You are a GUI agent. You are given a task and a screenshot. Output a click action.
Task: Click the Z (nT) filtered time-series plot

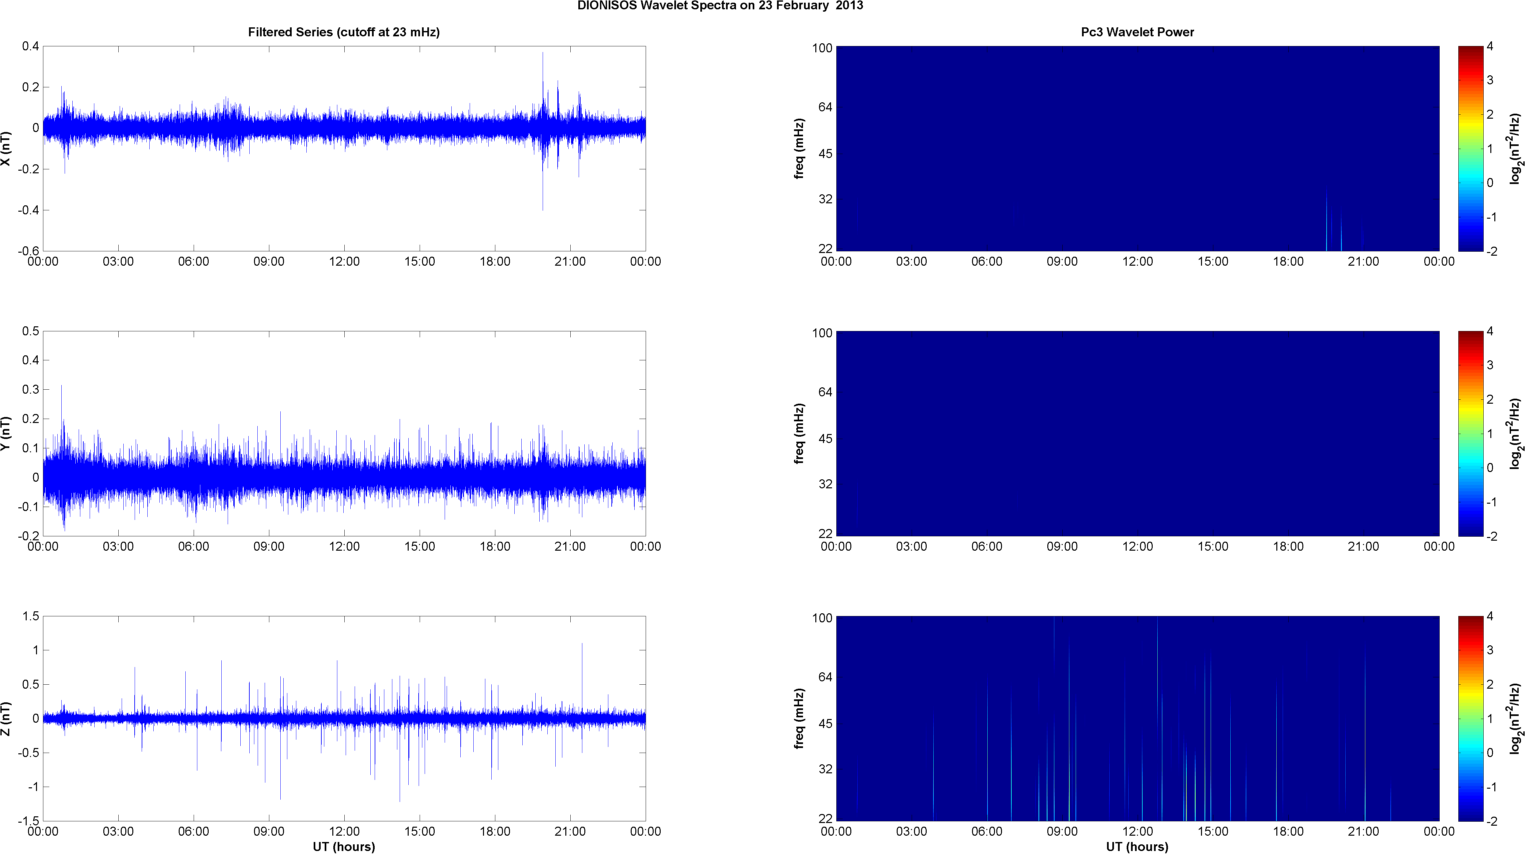click(344, 718)
